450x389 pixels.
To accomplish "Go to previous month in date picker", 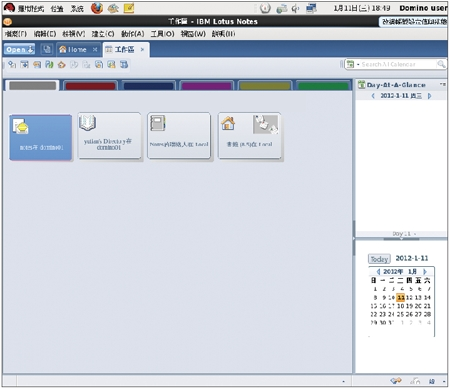I will (x=378, y=272).
